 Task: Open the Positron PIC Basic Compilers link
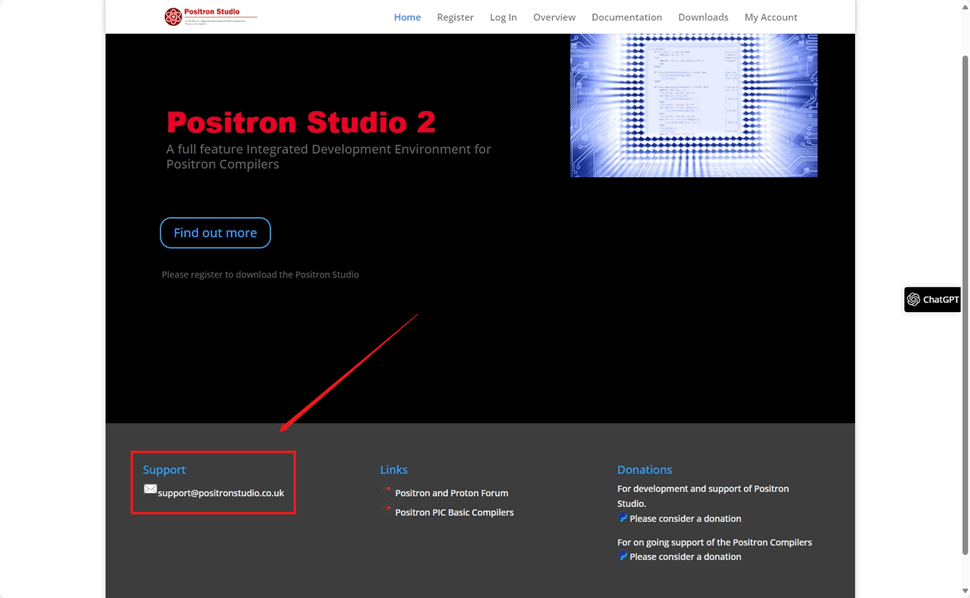(454, 512)
